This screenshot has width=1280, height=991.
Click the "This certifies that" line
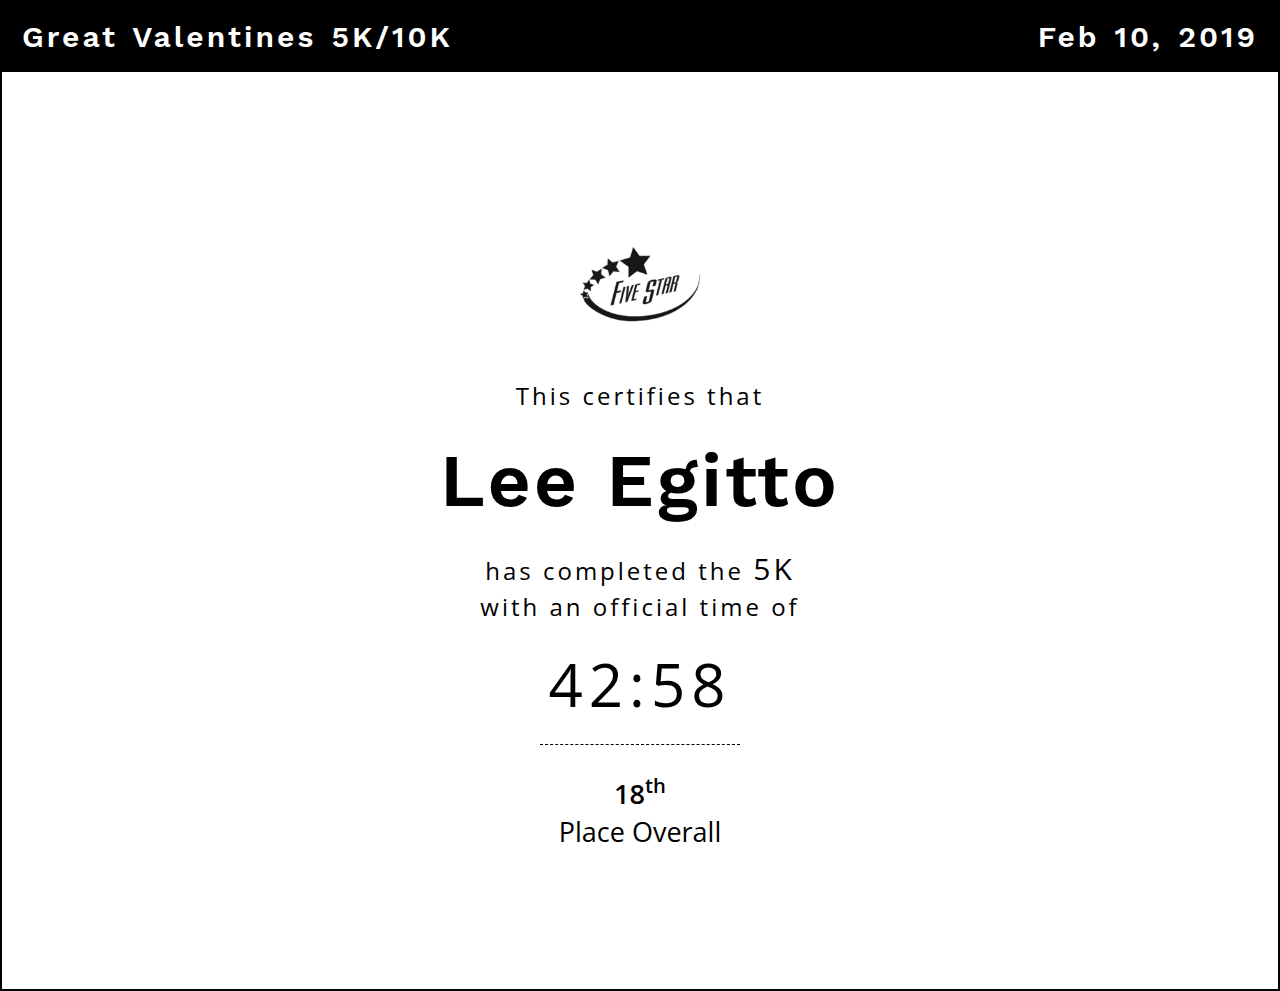pyautogui.click(x=639, y=397)
